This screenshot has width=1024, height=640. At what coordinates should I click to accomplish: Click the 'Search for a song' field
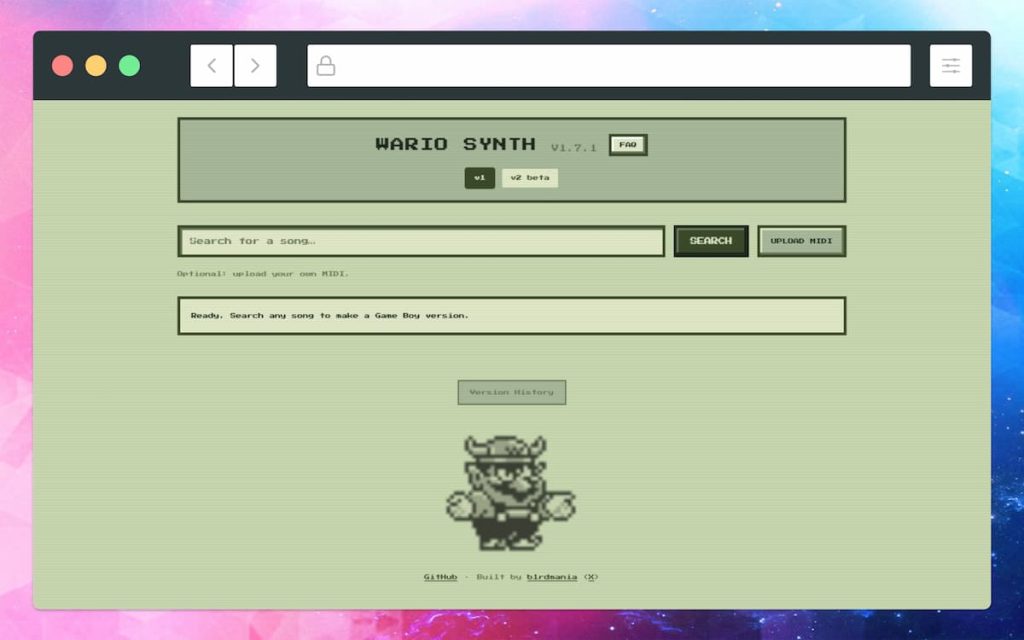[x=421, y=241]
